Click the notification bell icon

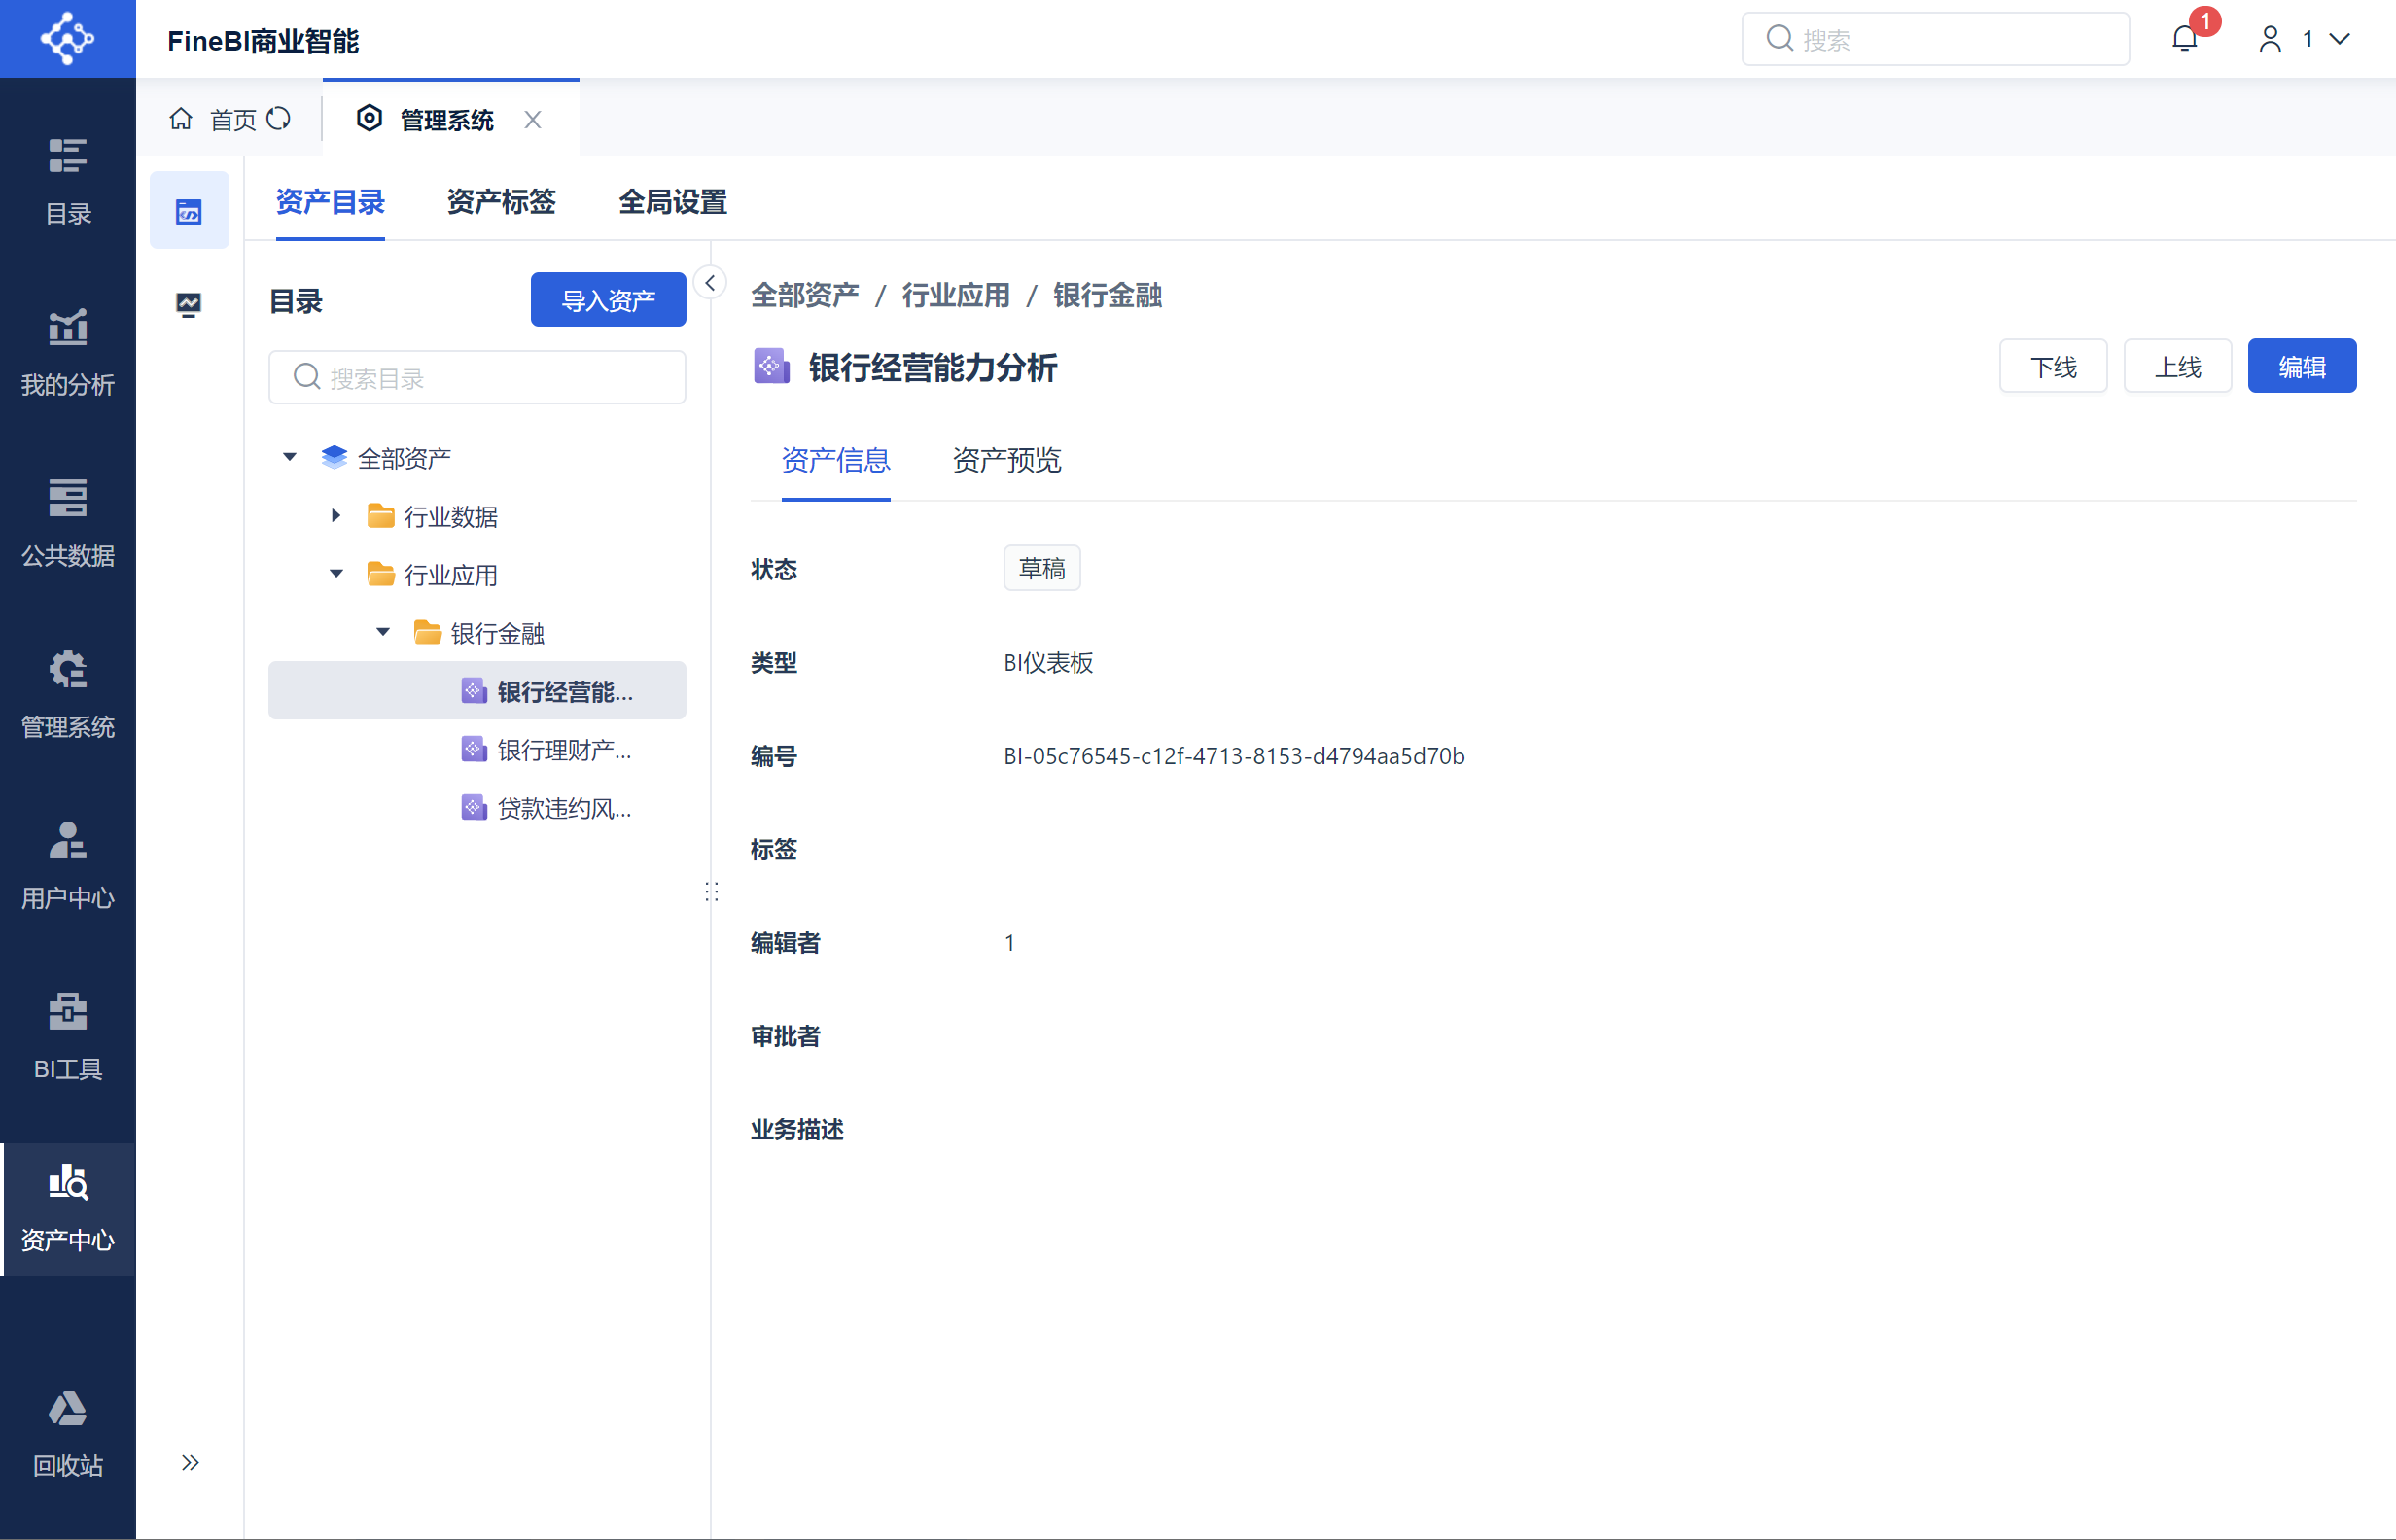[2184, 39]
